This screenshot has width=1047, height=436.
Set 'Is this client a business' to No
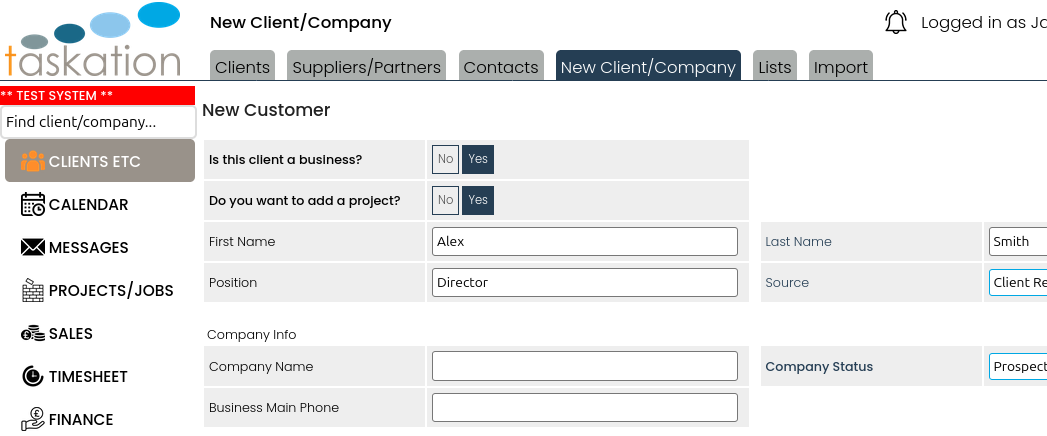pyautogui.click(x=445, y=159)
